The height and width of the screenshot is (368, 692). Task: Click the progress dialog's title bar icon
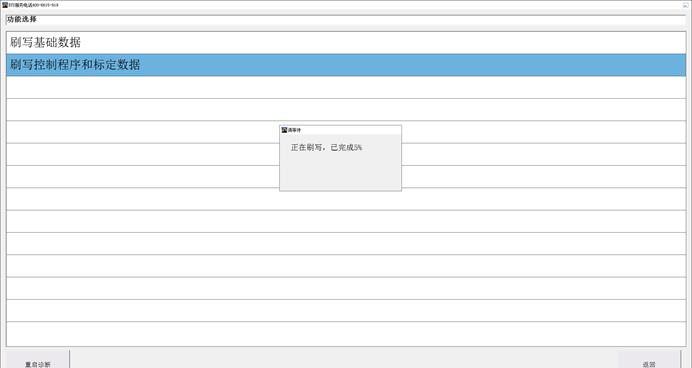click(x=284, y=130)
